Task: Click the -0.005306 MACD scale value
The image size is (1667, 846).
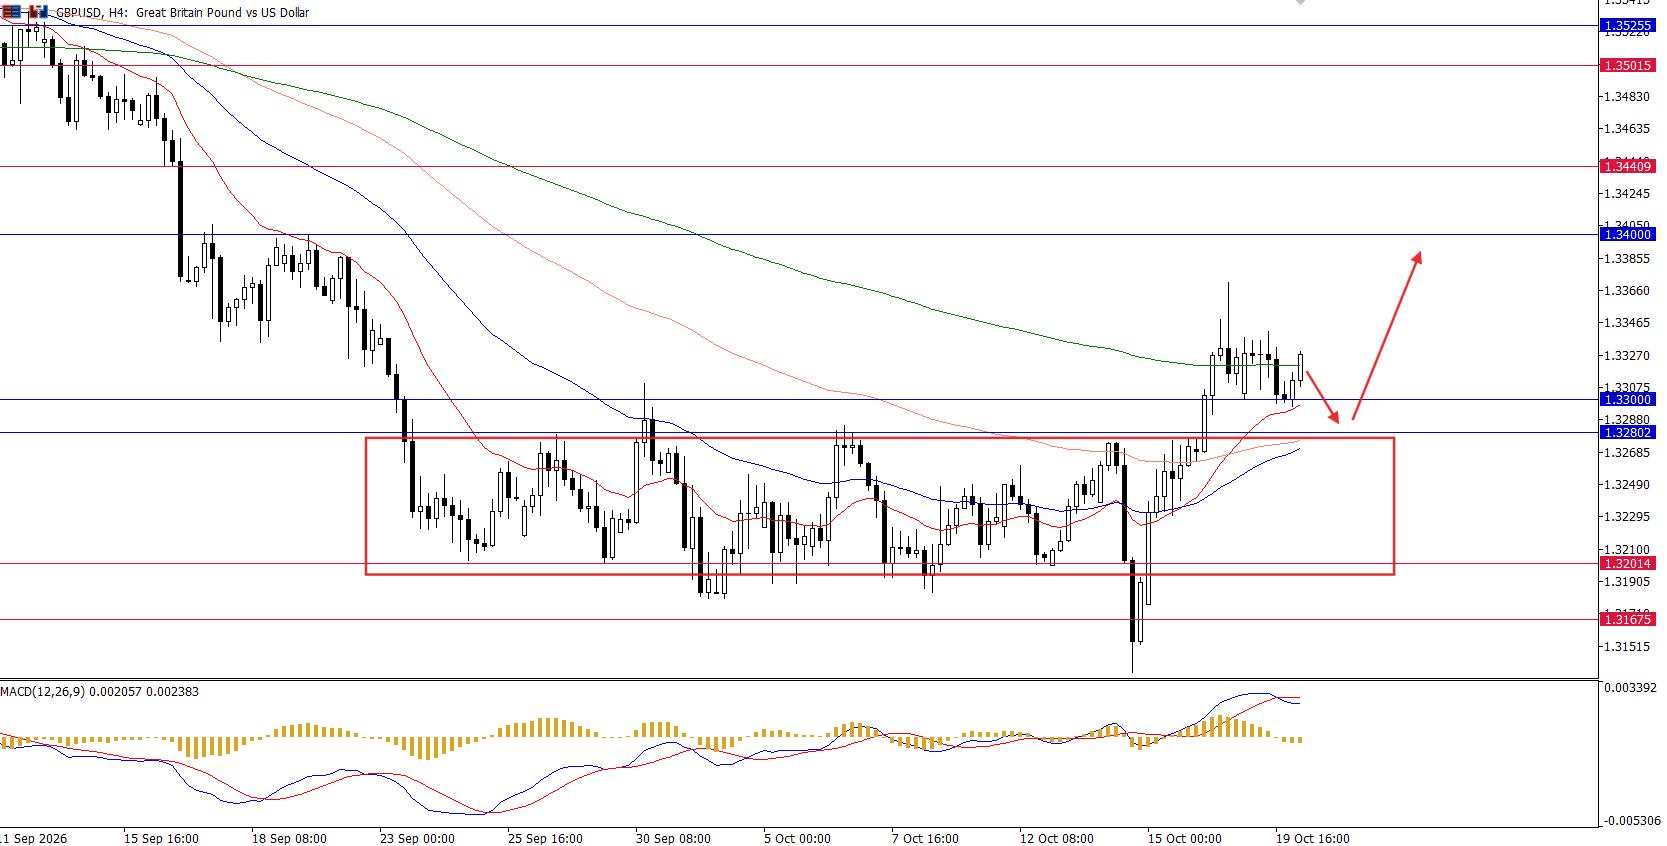Action: pyautogui.click(x=1629, y=821)
